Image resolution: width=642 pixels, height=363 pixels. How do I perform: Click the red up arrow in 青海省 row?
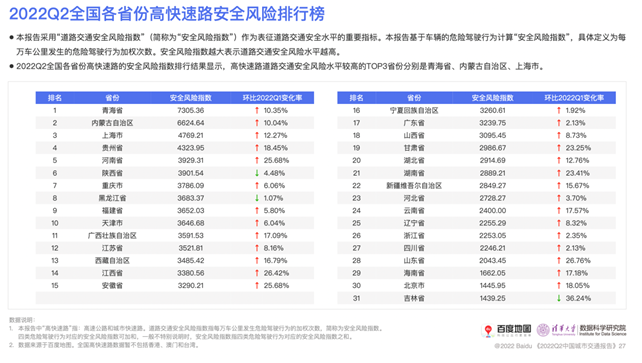coord(257,110)
